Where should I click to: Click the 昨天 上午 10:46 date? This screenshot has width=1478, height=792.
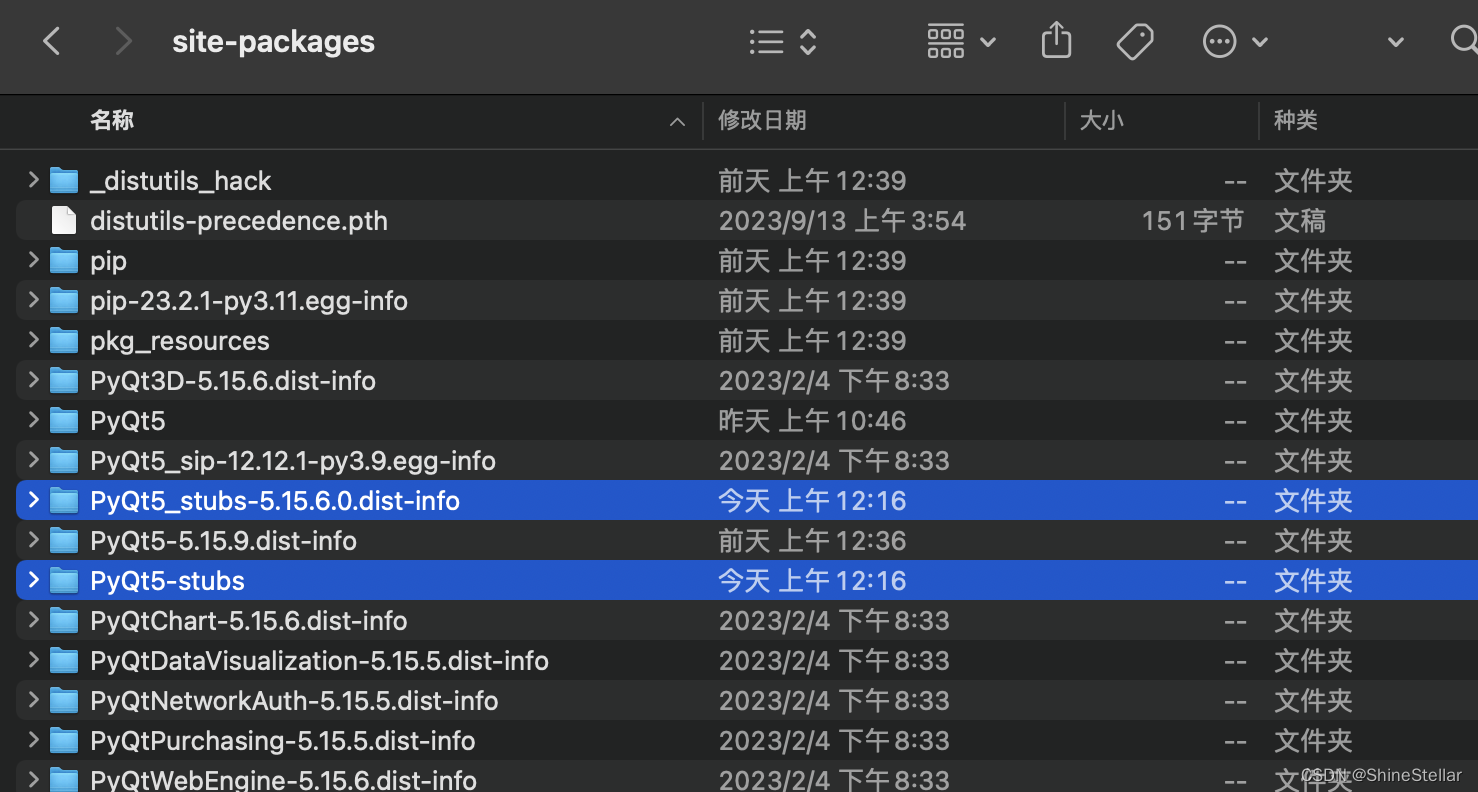(812, 421)
